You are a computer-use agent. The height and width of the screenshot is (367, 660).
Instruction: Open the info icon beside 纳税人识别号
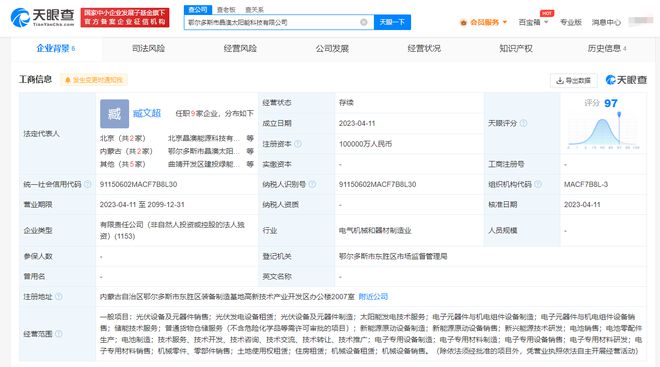pyautogui.click(x=312, y=184)
